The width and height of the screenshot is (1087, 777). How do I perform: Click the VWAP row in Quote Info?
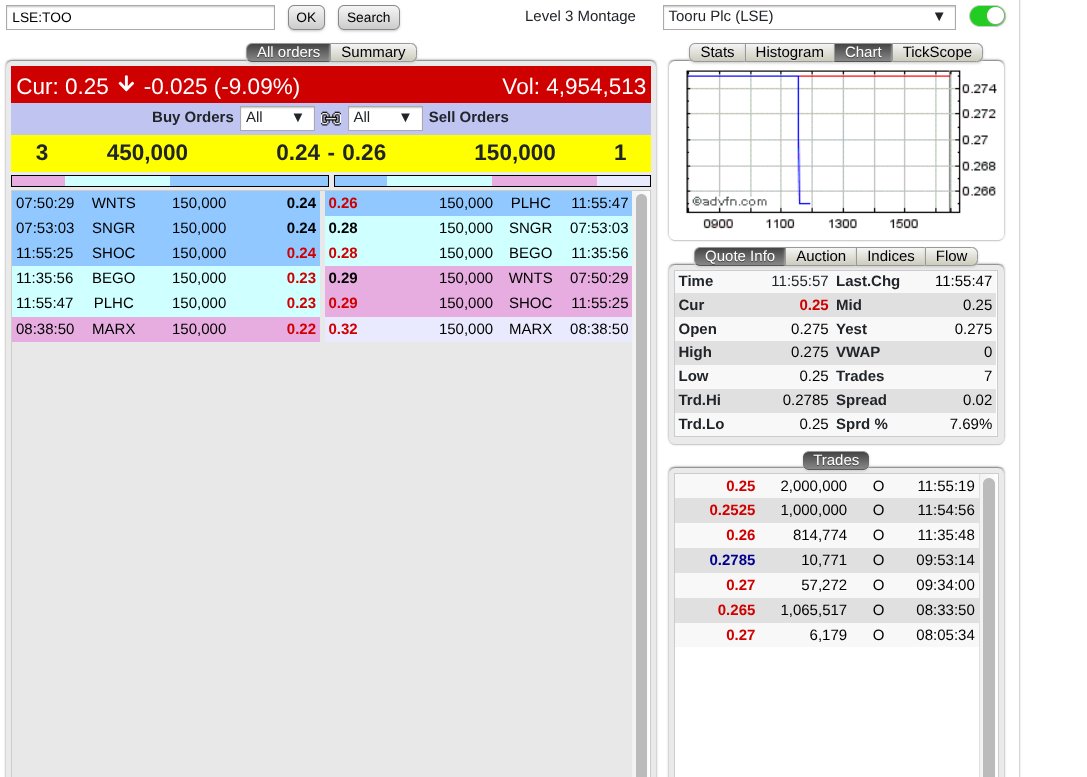pos(914,352)
